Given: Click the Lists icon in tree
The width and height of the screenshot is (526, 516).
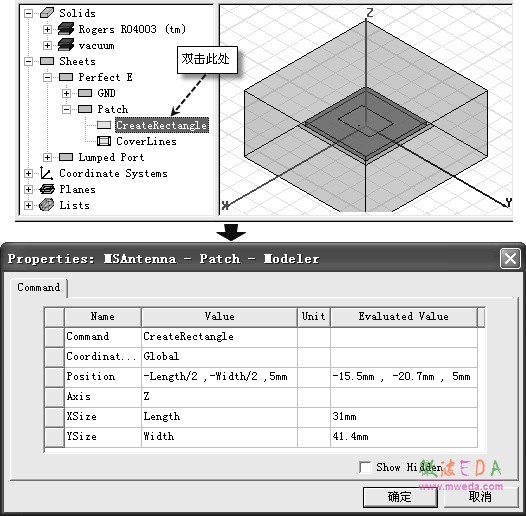Looking at the screenshot, I should tap(46, 205).
